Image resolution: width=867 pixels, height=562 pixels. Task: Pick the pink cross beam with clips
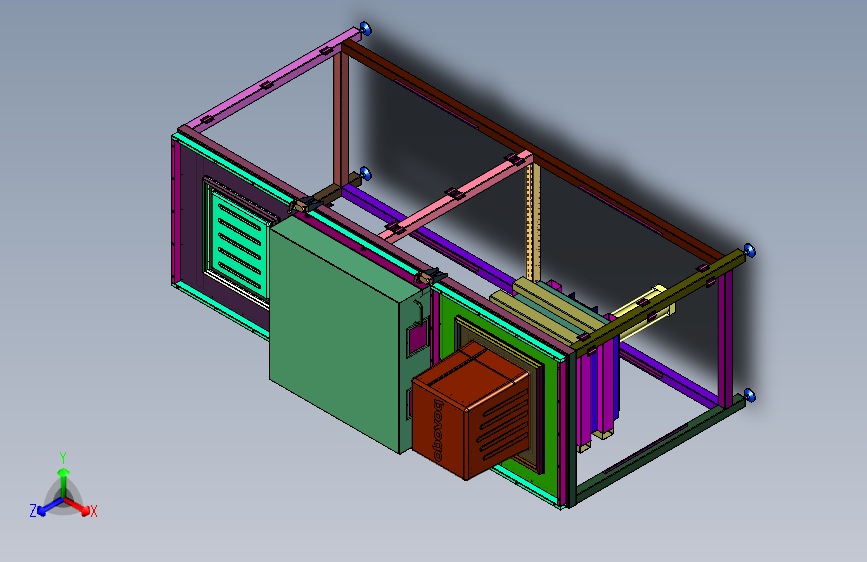pos(458,197)
